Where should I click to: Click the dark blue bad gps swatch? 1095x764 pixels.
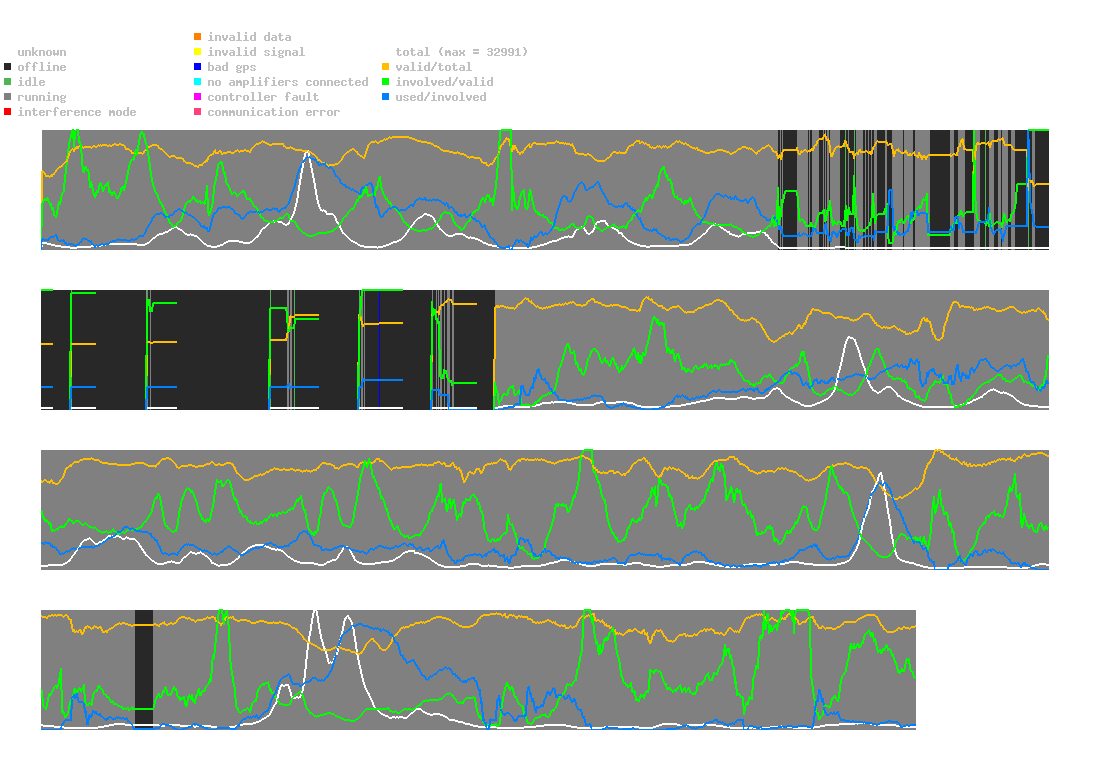(x=198, y=67)
